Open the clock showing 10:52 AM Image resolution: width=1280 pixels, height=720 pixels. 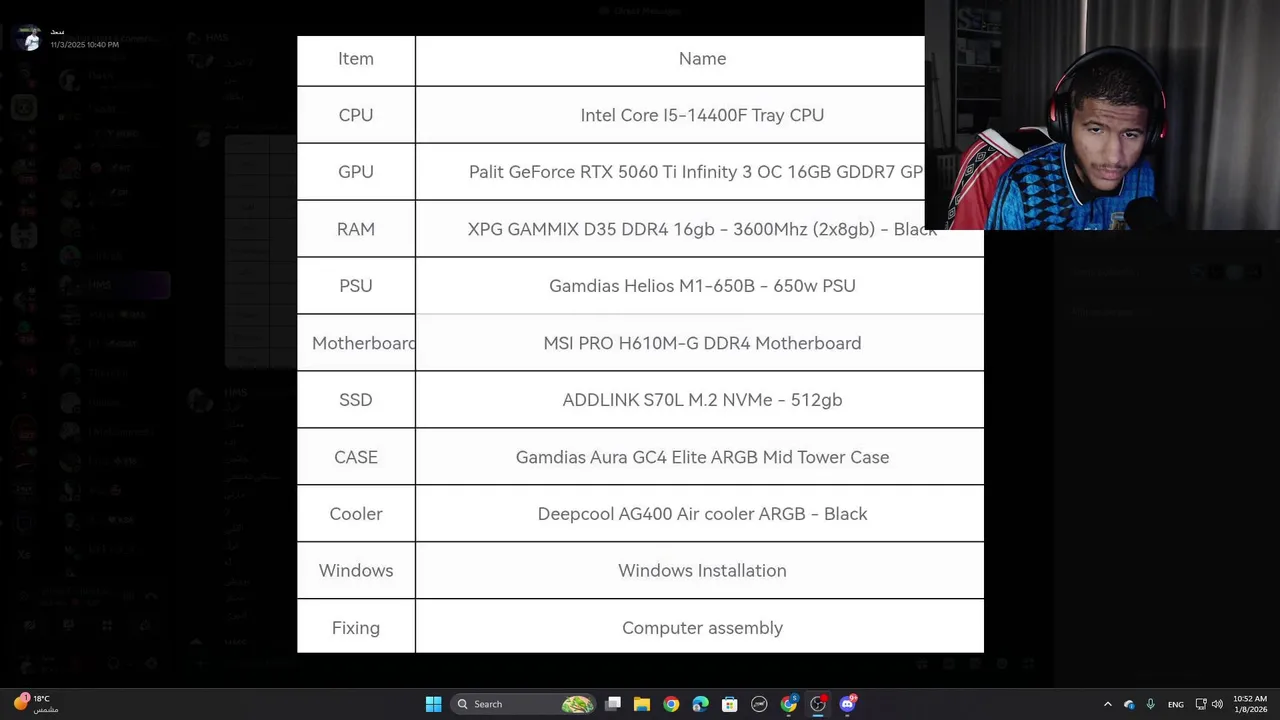[1250, 704]
